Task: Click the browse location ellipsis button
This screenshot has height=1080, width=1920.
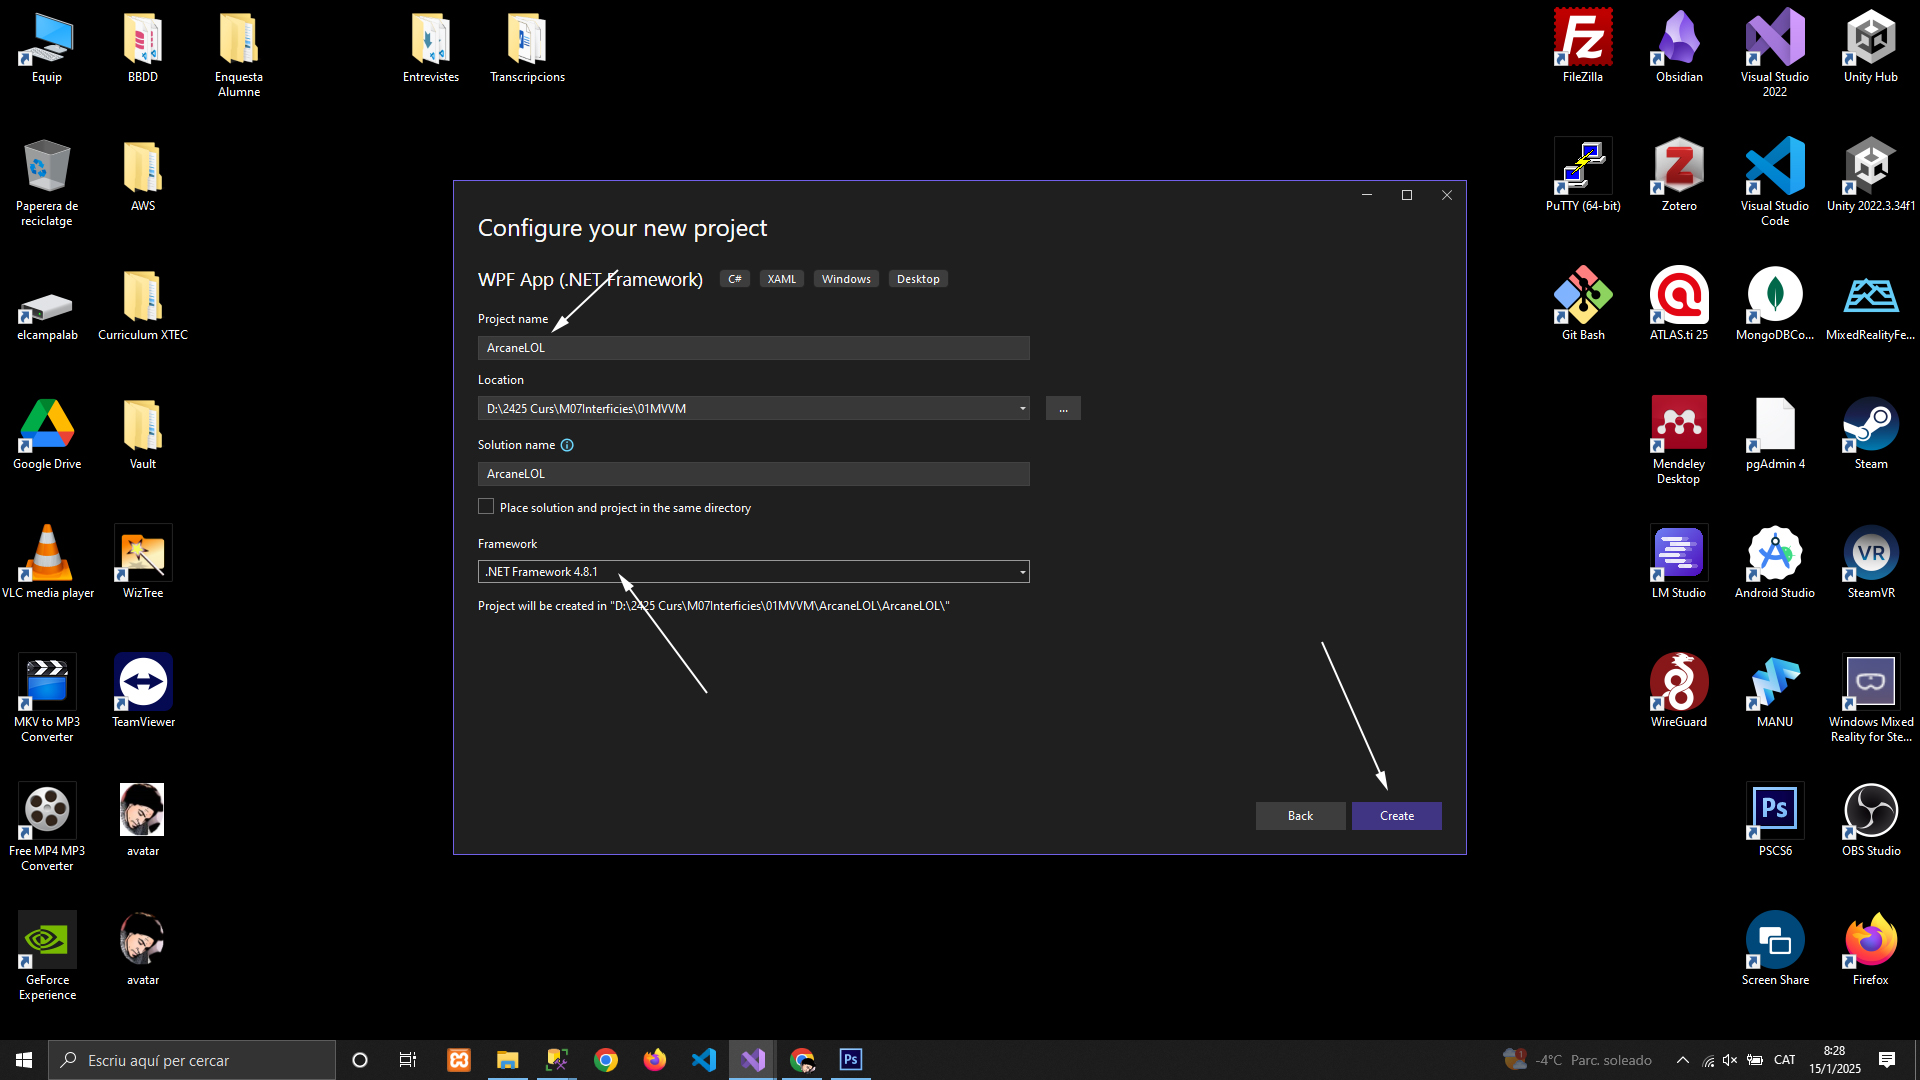Action: [x=1063, y=408]
